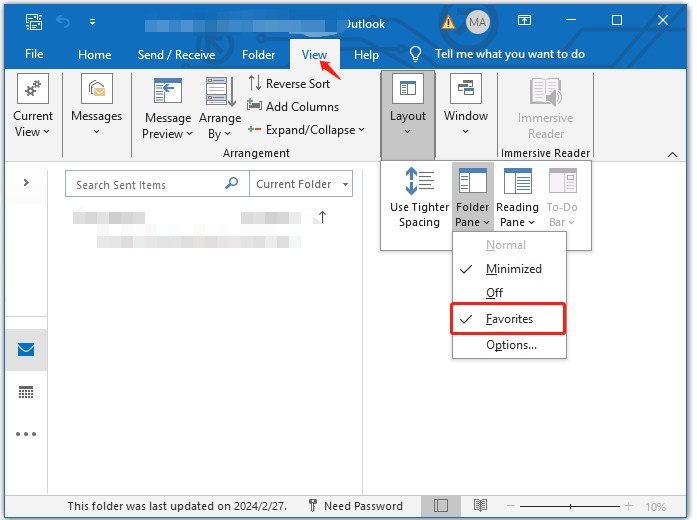The width and height of the screenshot is (697, 520).
Task: Click the Undo arrow in title bar
Action: (x=63, y=21)
